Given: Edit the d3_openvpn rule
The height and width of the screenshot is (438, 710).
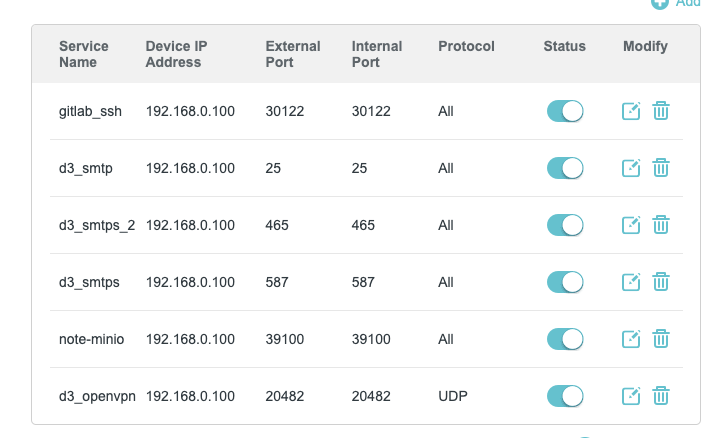Looking at the screenshot, I should click(x=631, y=397).
